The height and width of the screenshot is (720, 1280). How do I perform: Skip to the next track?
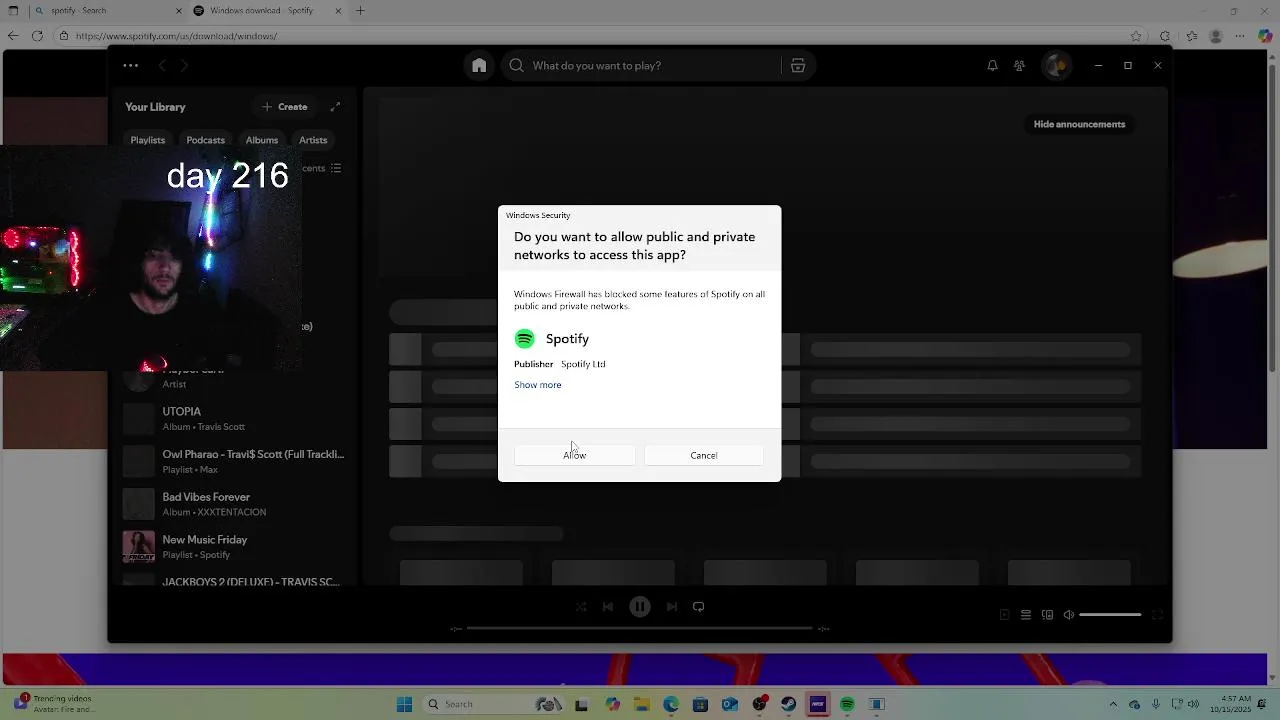pyautogui.click(x=672, y=607)
